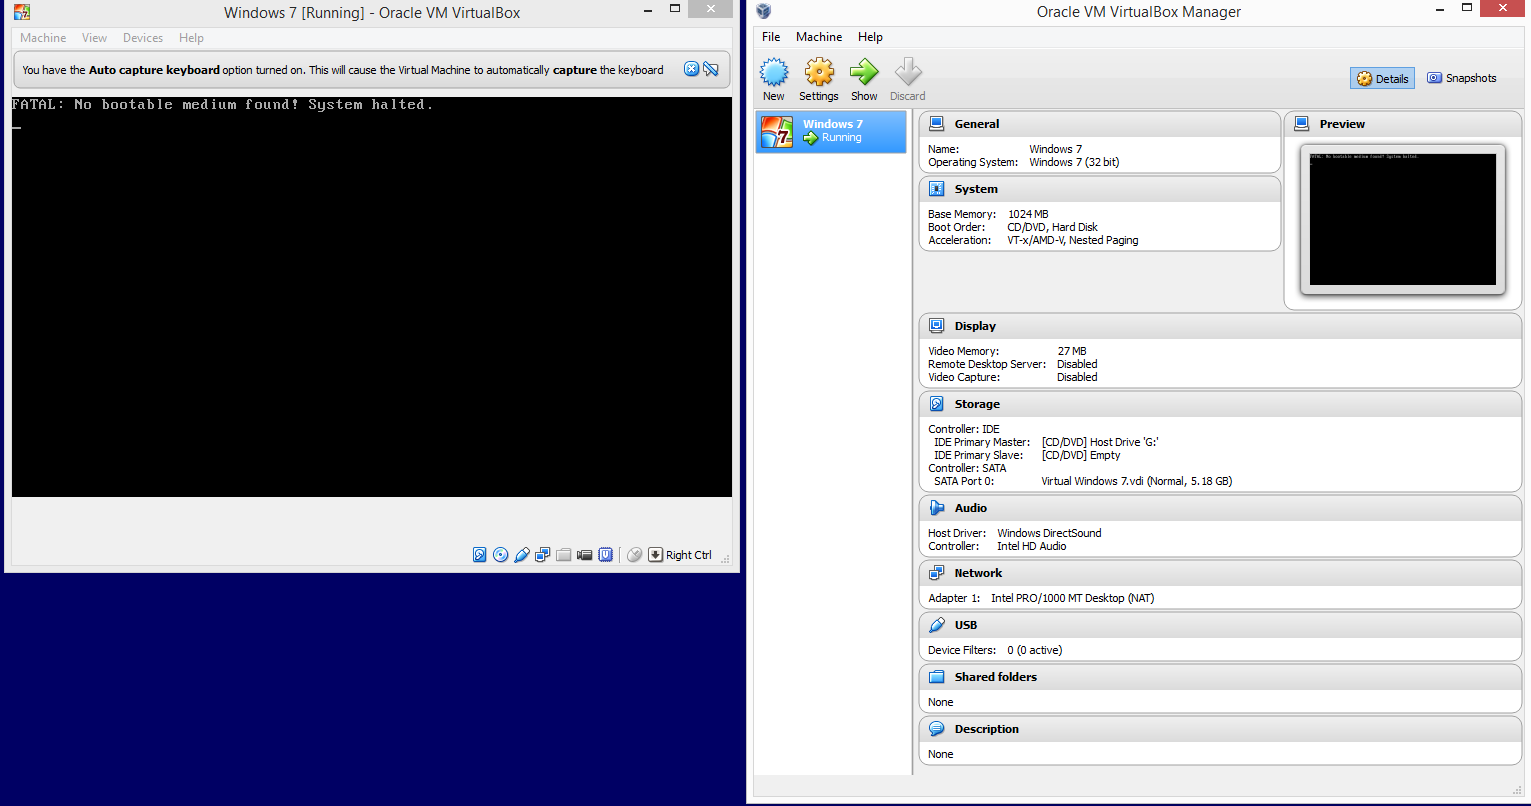1531x806 pixels.
Task: Click the optical disc status icon
Action: click(501, 554)
